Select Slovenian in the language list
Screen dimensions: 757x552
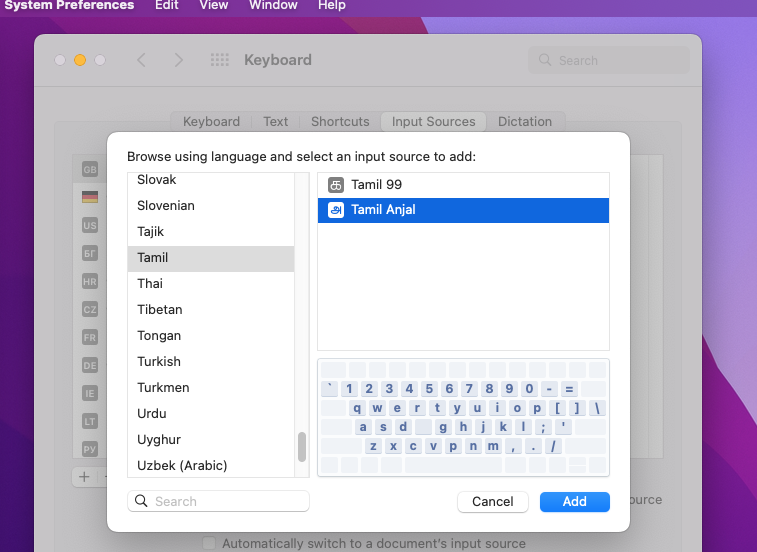coord(211,206)
